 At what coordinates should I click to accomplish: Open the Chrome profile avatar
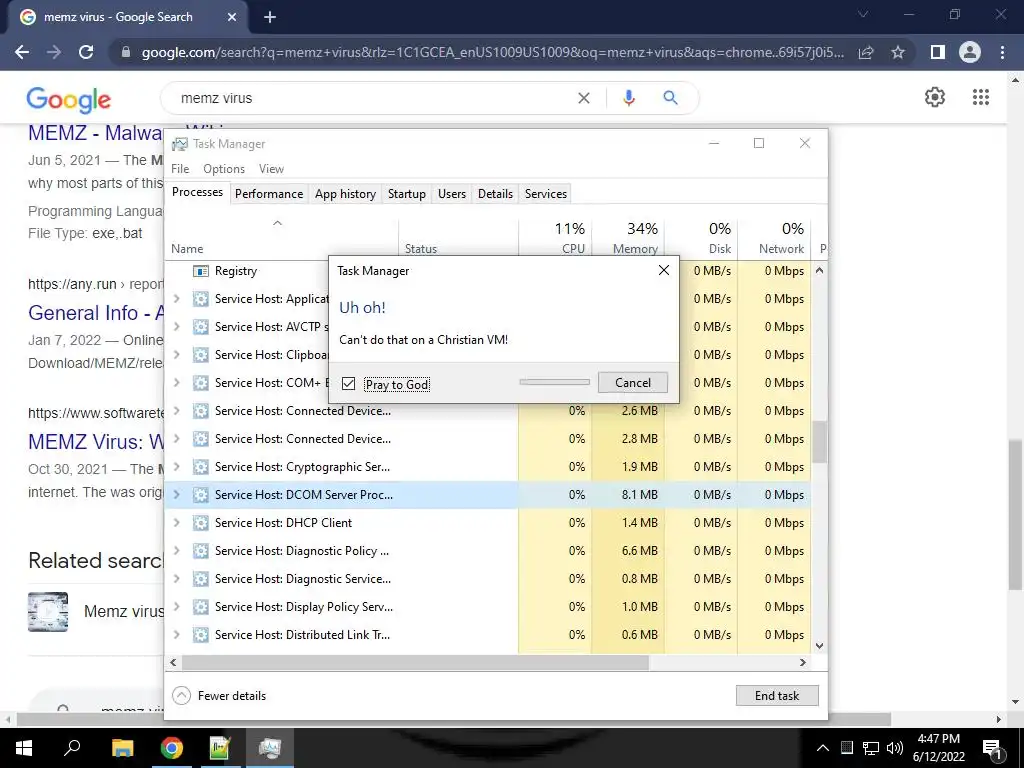(x=970, y=52)
